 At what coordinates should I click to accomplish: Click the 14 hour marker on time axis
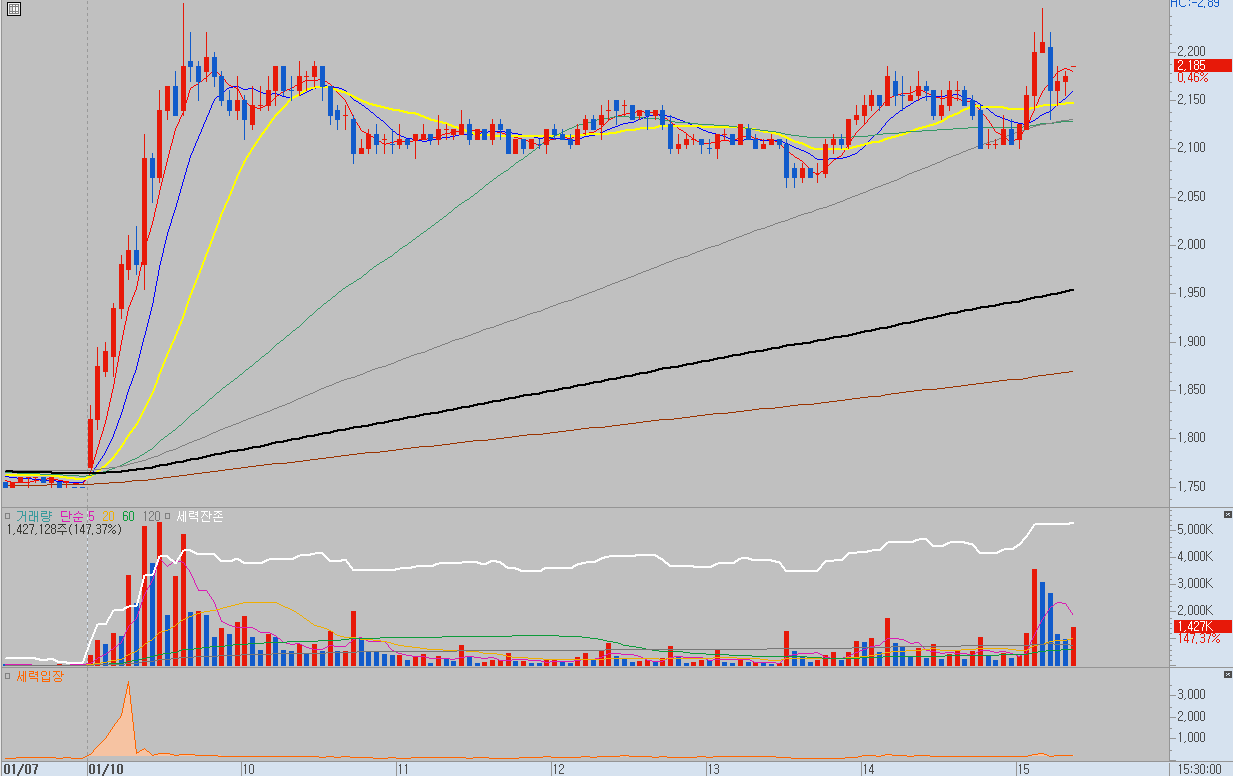click(x=869, y=769)
